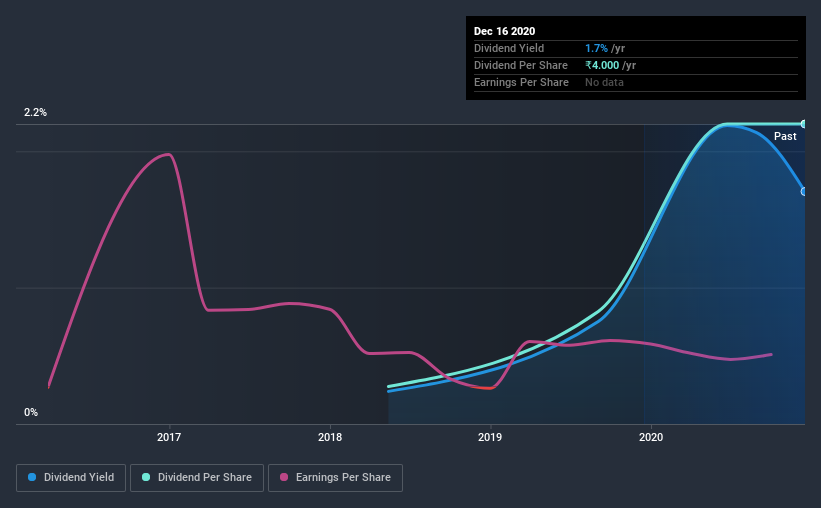Click the ₹4.000 dividend per share value
This screenshot has width=821, height=508.
click(x=602, y=65)
